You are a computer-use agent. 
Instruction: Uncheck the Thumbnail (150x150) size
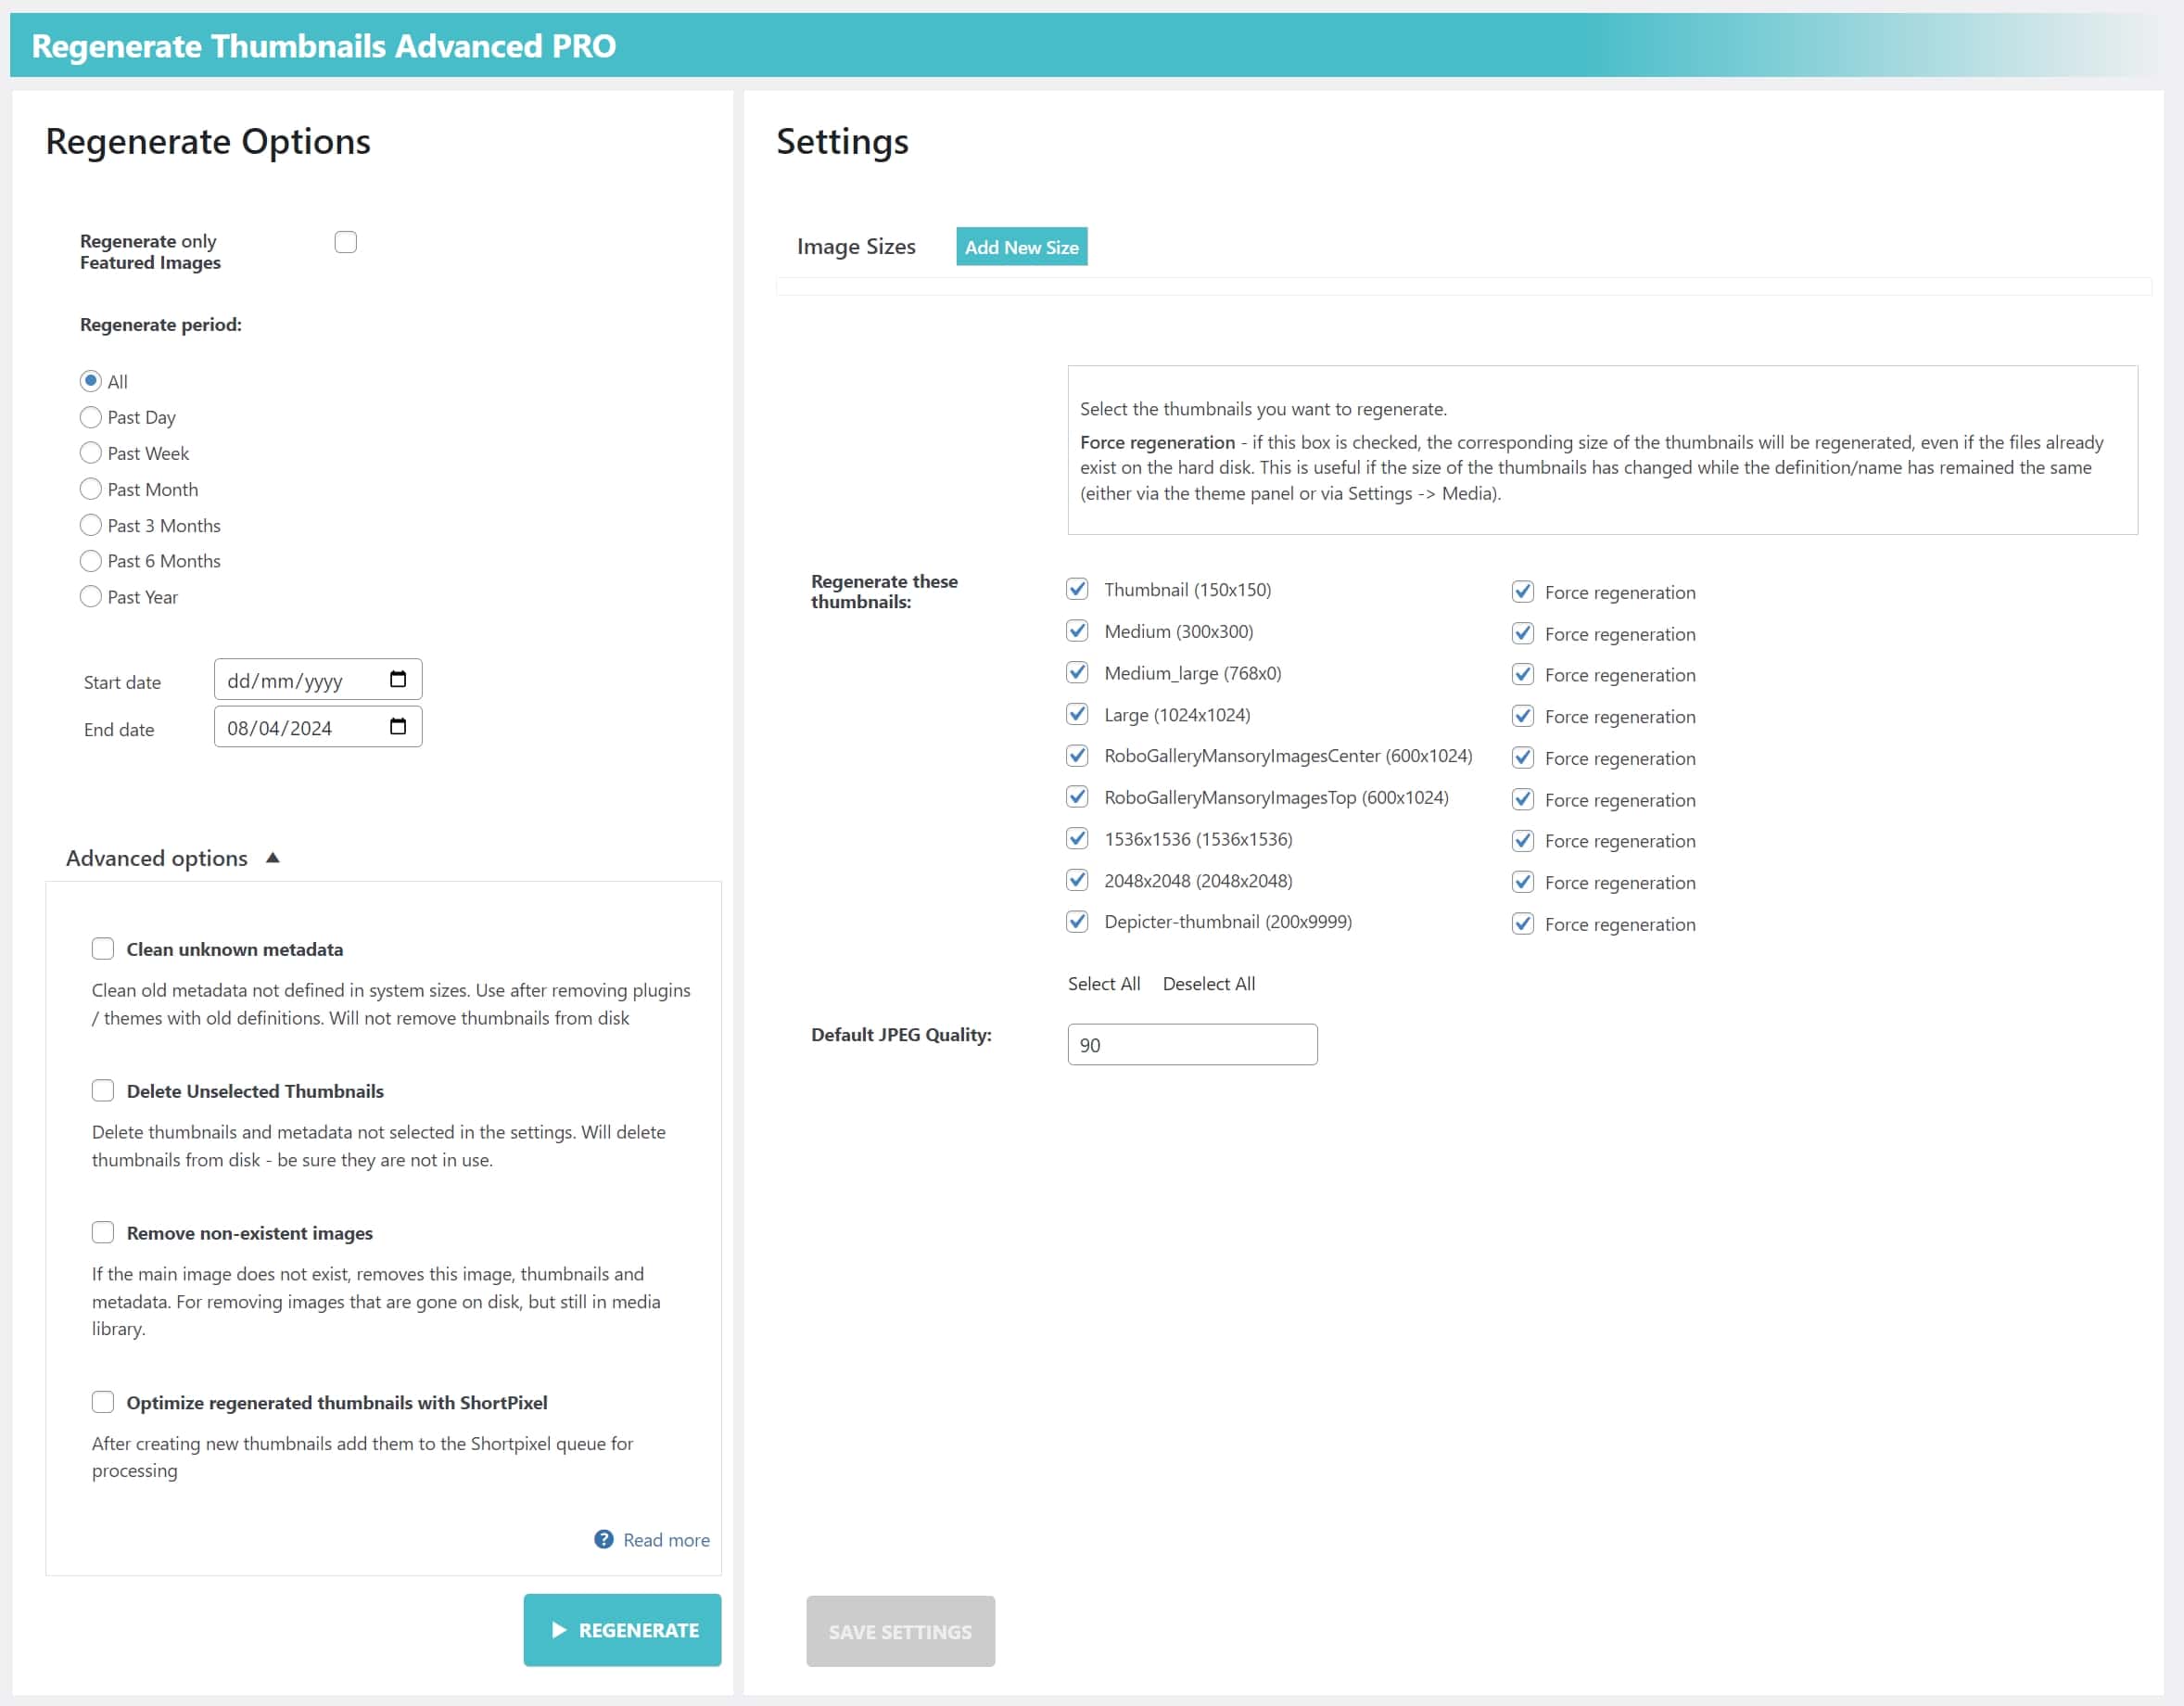(1077, 590)
